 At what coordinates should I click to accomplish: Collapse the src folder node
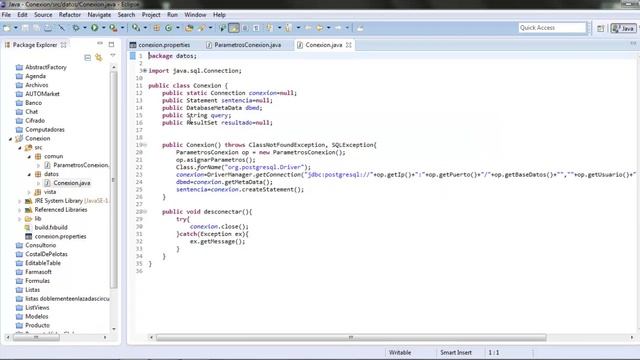(19, 148)
